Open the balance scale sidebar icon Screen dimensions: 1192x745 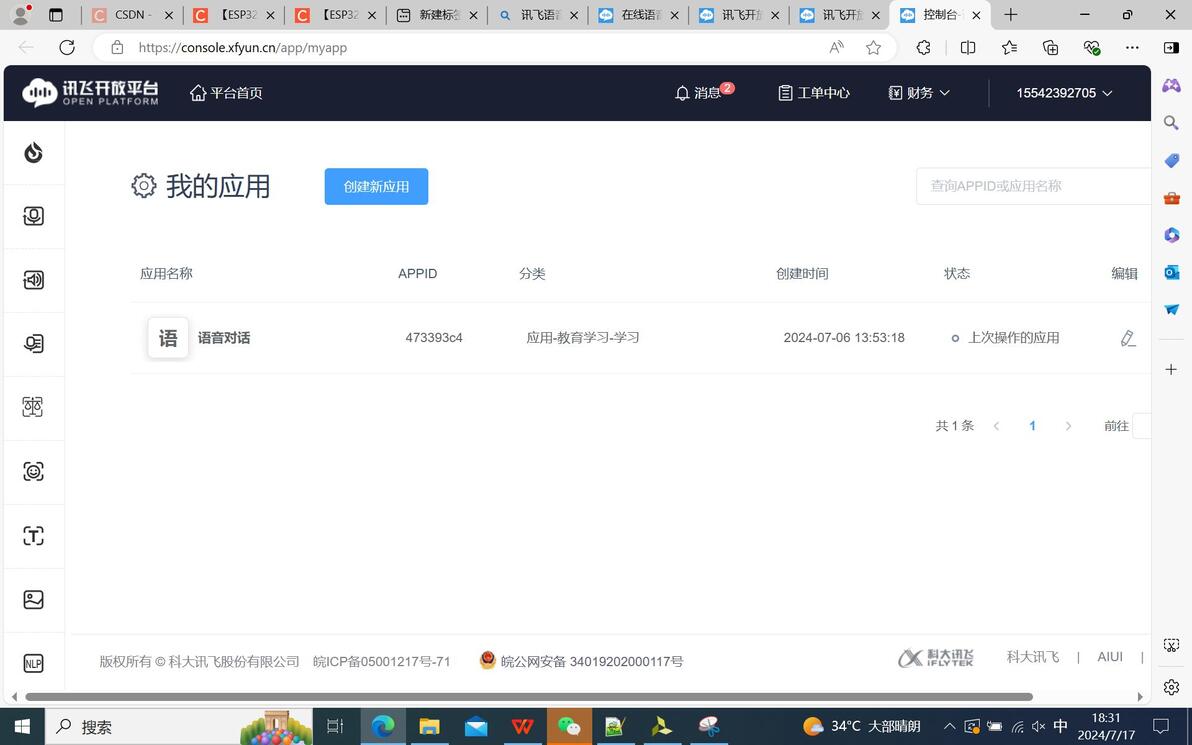[x=33, y=407]
